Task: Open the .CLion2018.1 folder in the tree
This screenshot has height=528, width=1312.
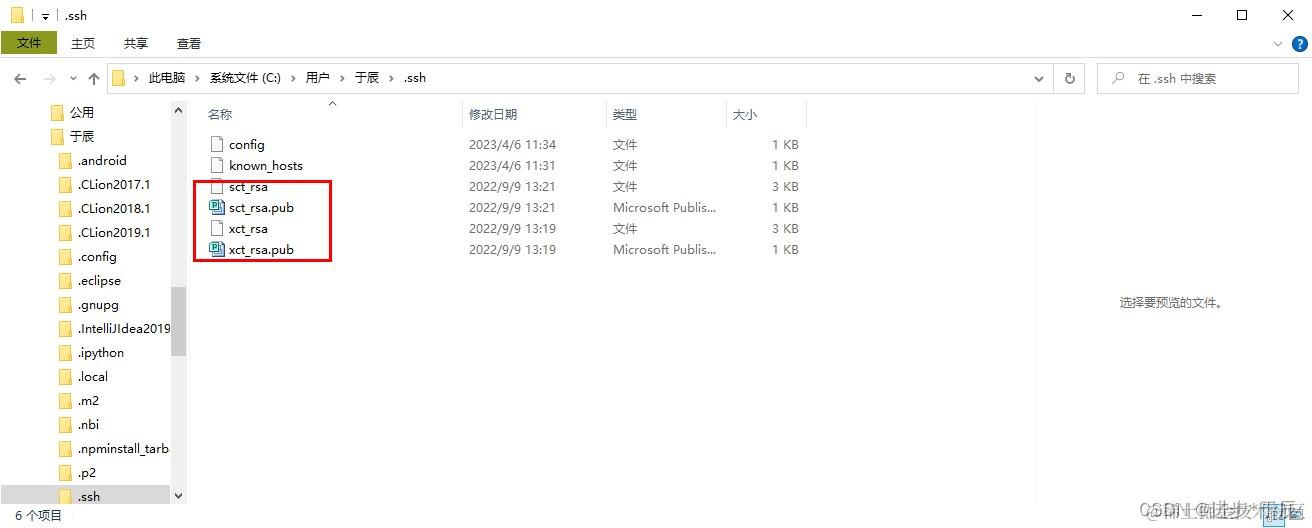Action: coord(114,209)
